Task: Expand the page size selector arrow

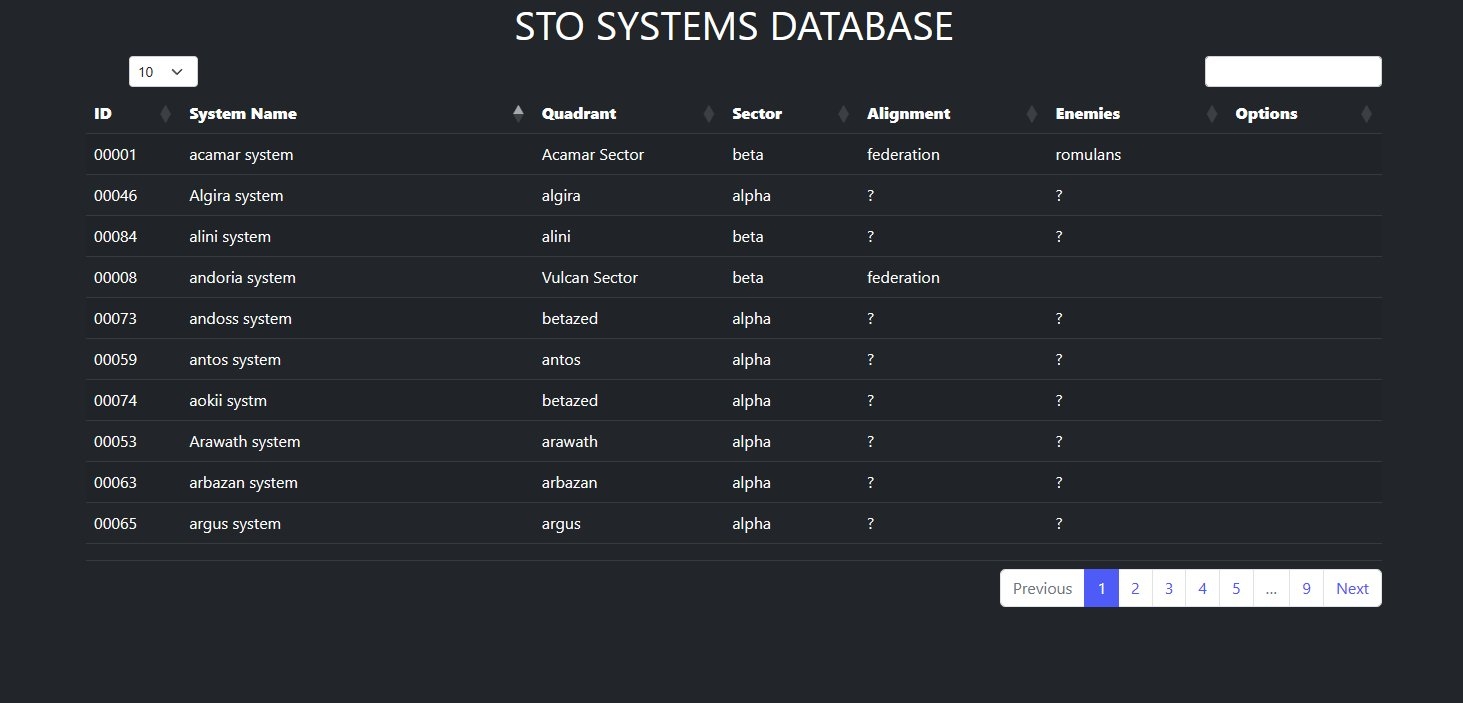Action: point(177,71)
